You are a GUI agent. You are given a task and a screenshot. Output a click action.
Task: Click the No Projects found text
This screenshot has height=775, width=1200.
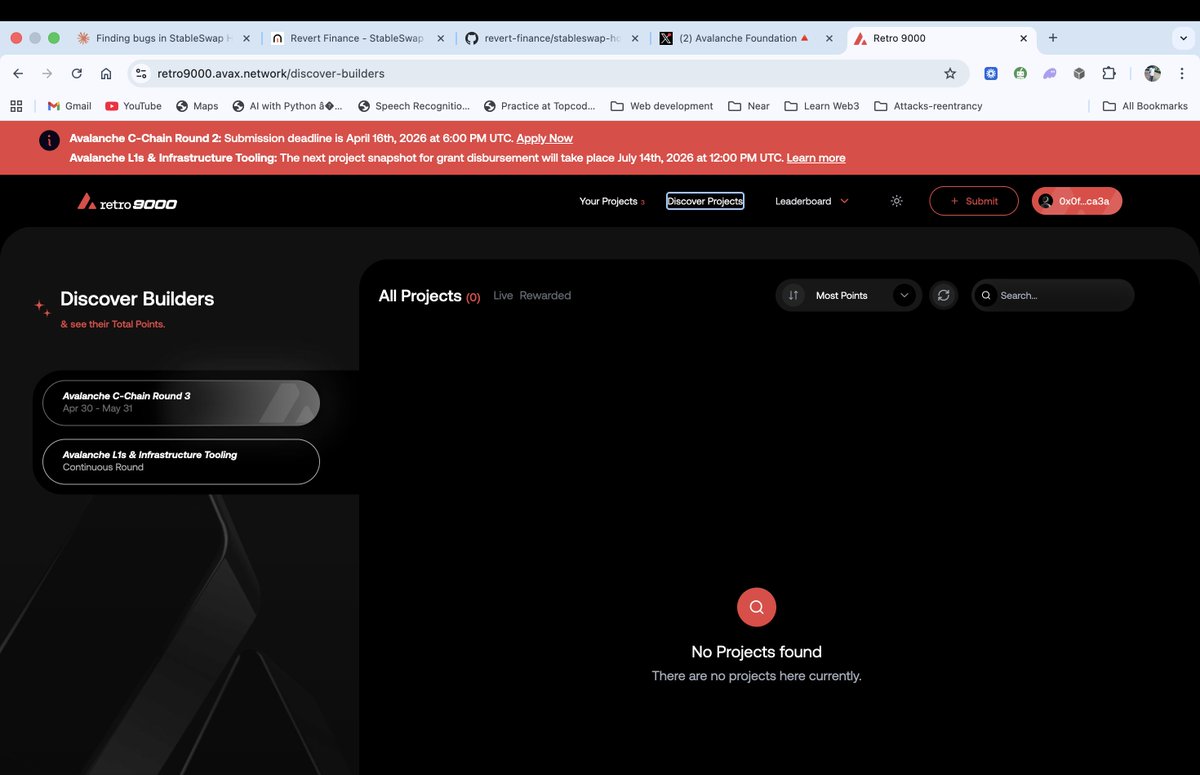coord(756,652)
